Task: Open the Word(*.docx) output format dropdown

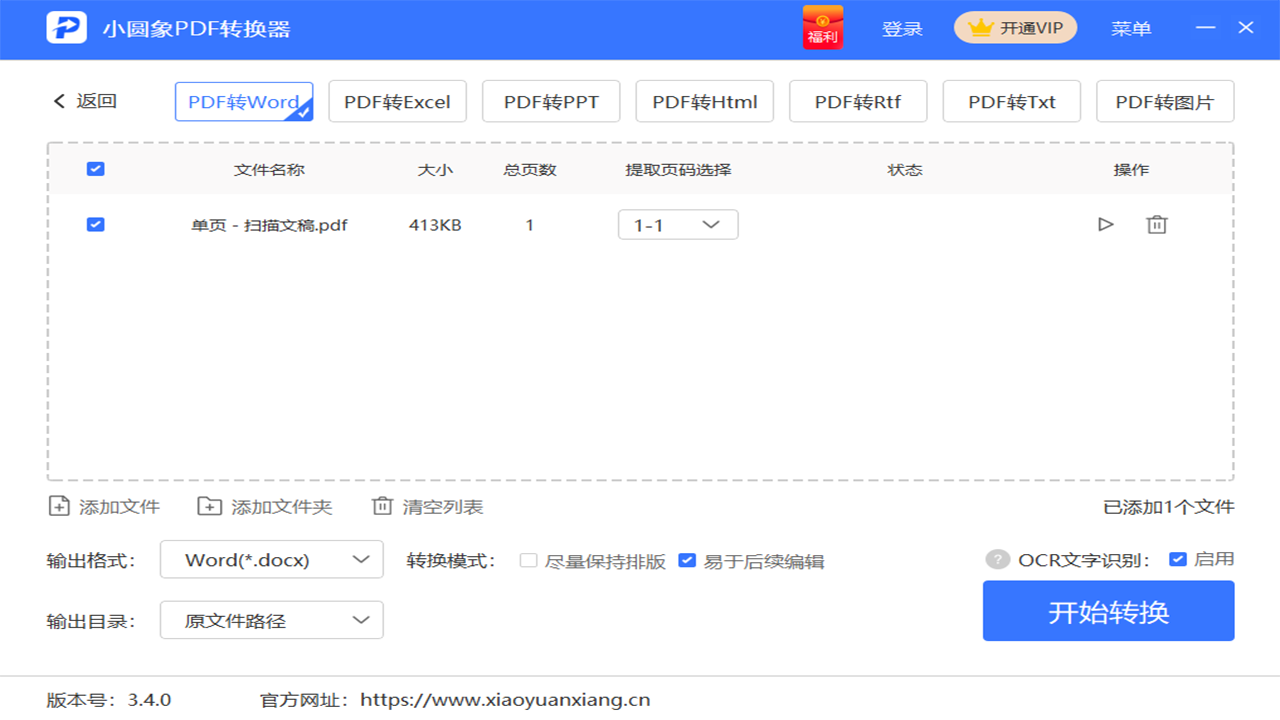Action: point(271,559)
